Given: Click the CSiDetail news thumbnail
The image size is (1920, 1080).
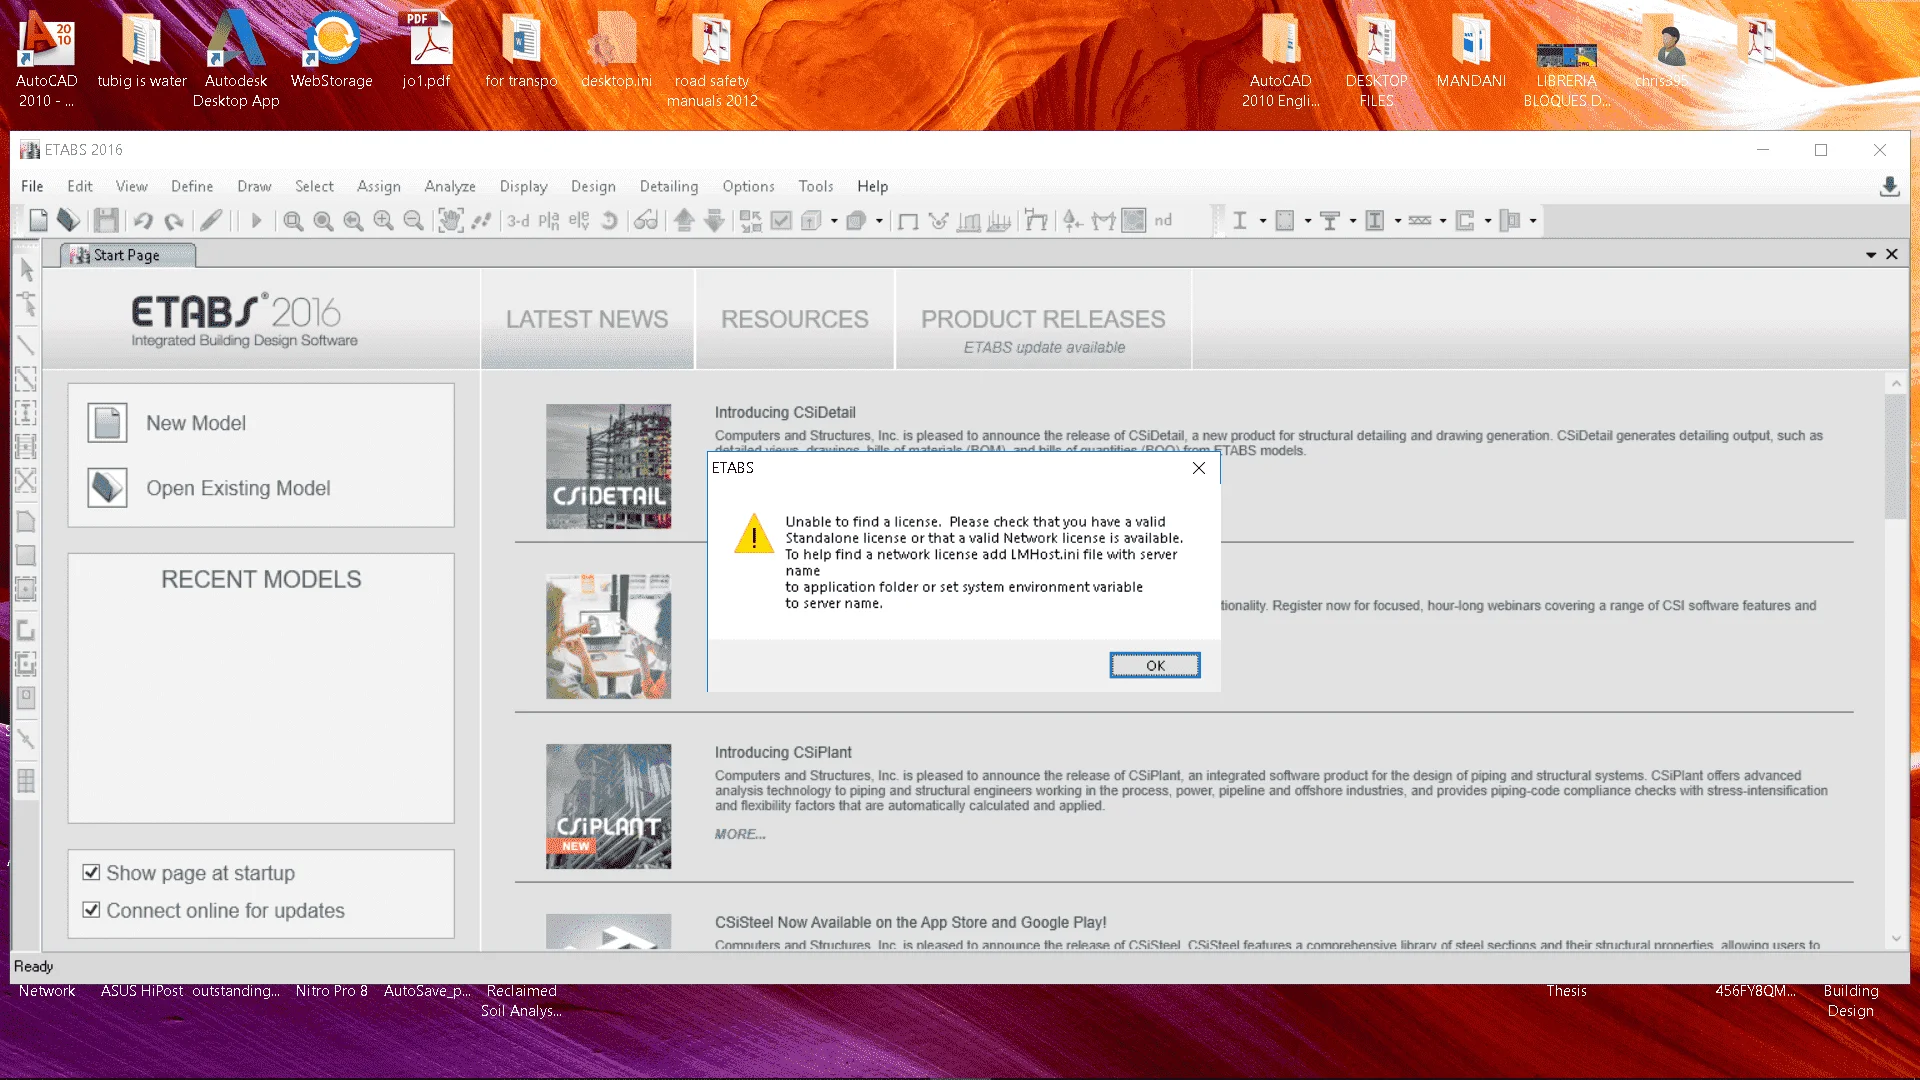Looking at the screenshot, I should point(608,467).
